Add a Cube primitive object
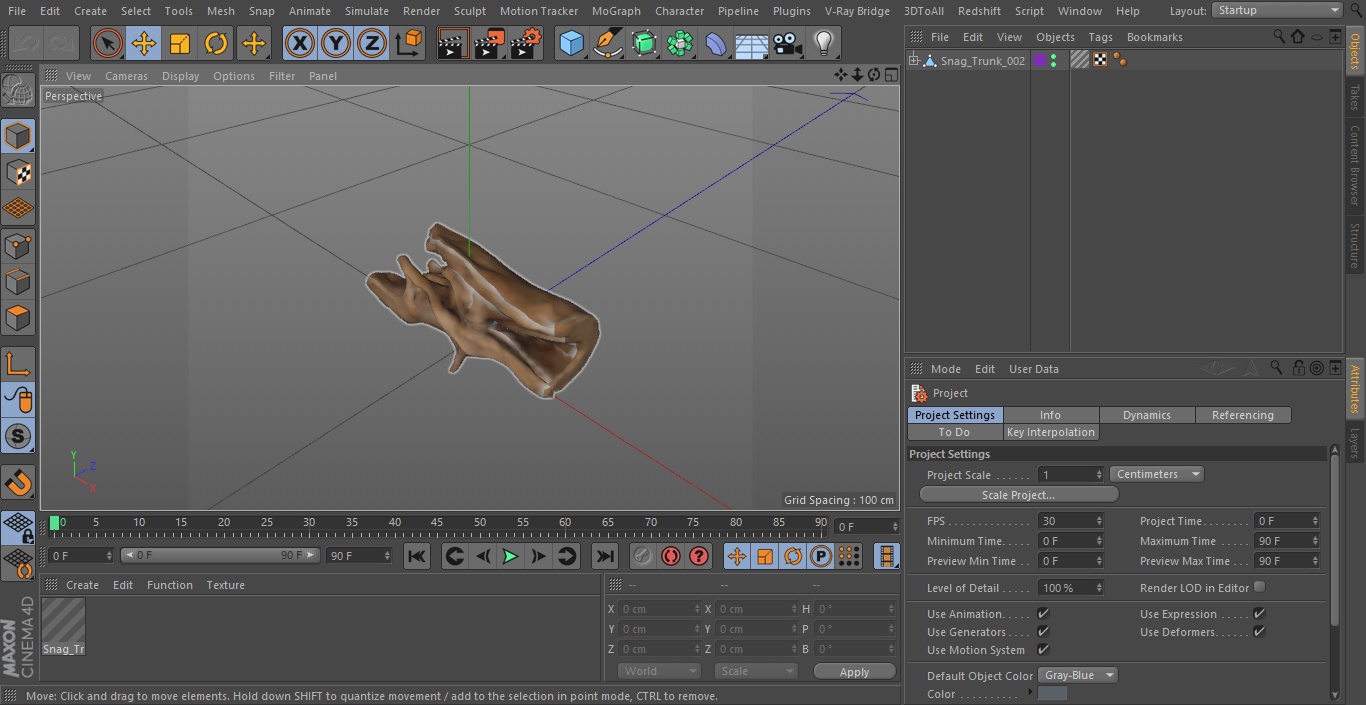 [571, 44]
